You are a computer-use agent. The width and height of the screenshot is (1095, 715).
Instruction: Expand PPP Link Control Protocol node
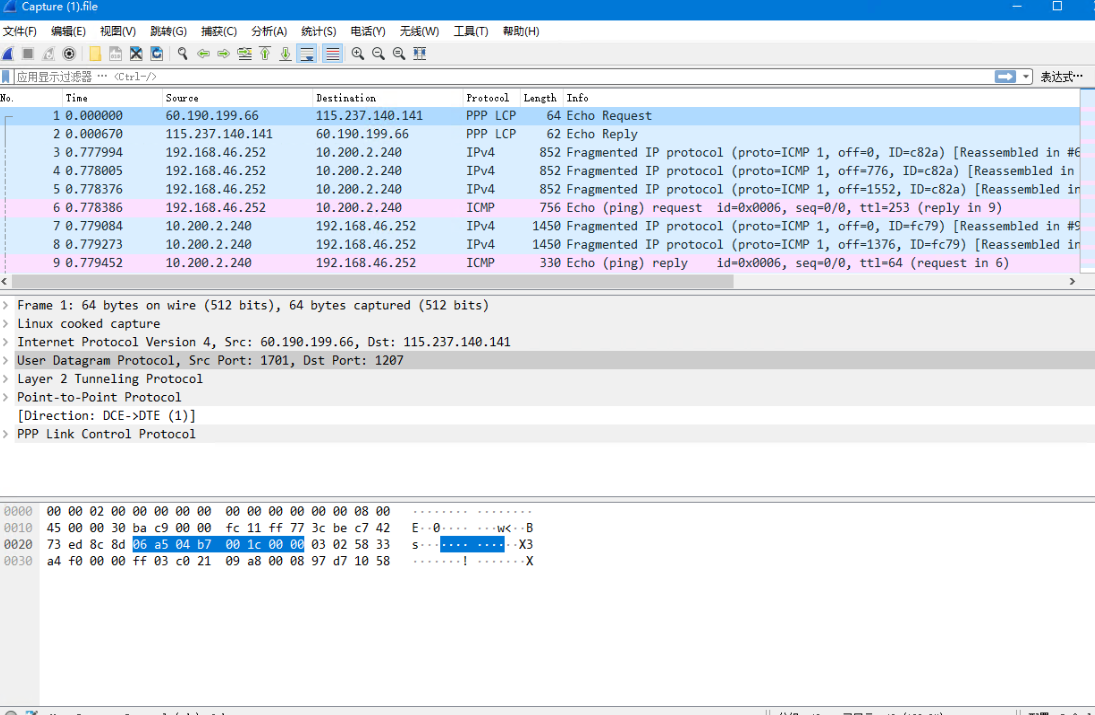7,434
